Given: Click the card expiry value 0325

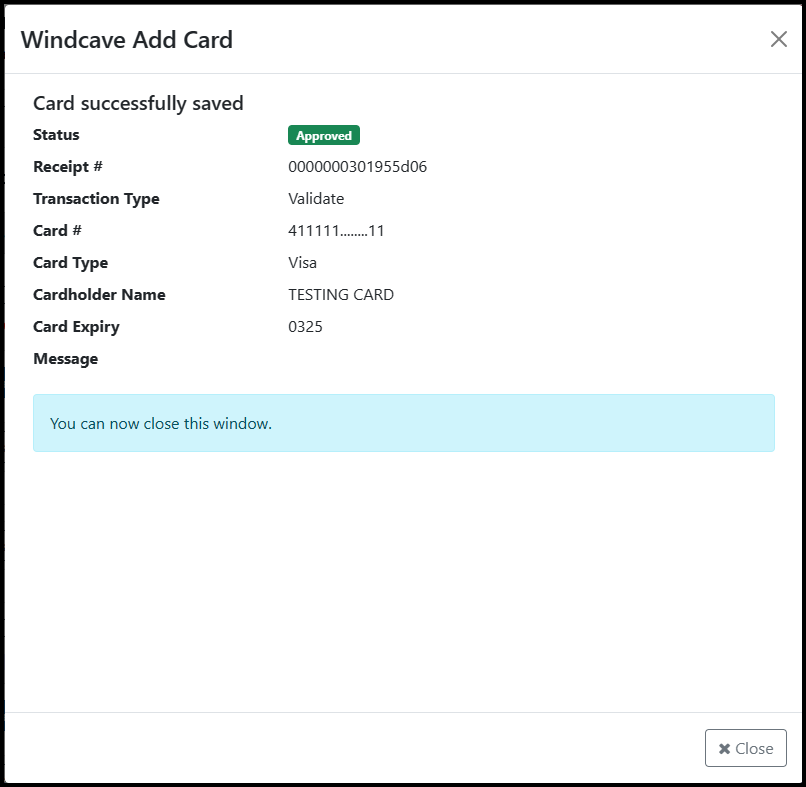Looking at the screenshot, I should (305, 326).
